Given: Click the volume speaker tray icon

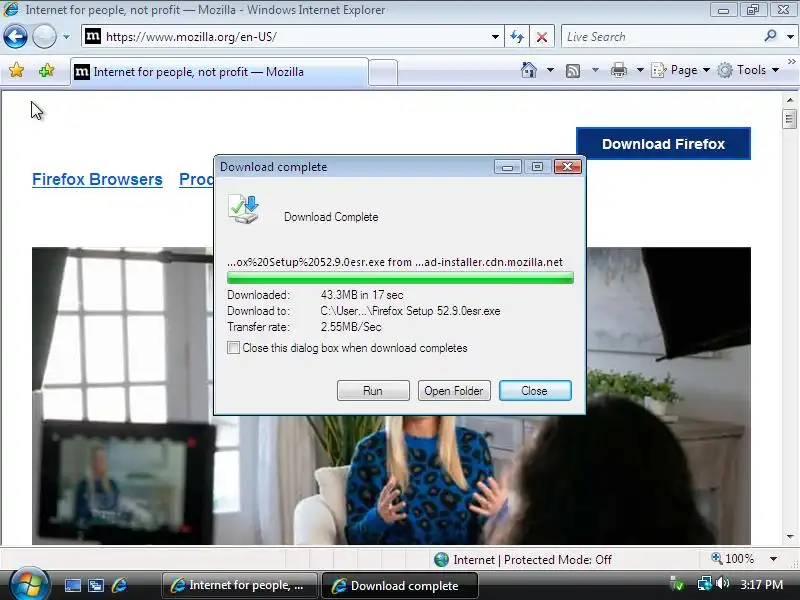Looking at the screenshot, I should point(722,583).
